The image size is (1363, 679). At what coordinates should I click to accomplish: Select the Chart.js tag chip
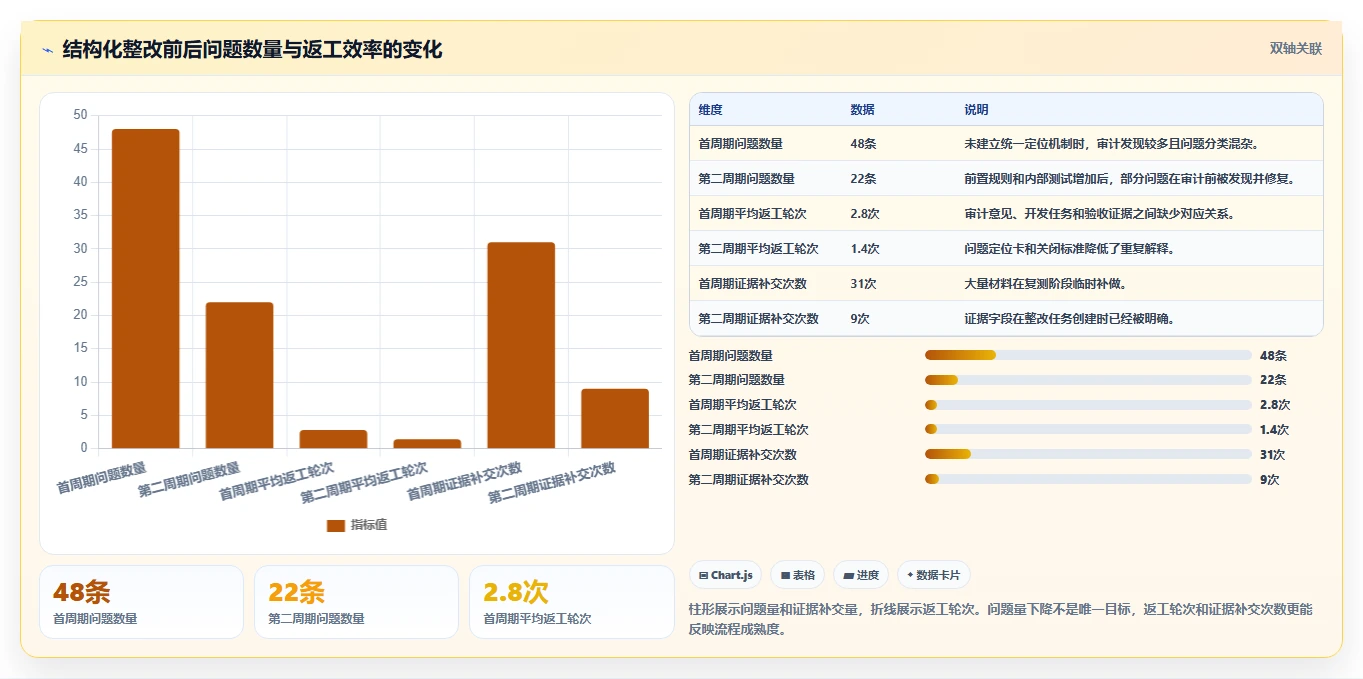[725, 575]
